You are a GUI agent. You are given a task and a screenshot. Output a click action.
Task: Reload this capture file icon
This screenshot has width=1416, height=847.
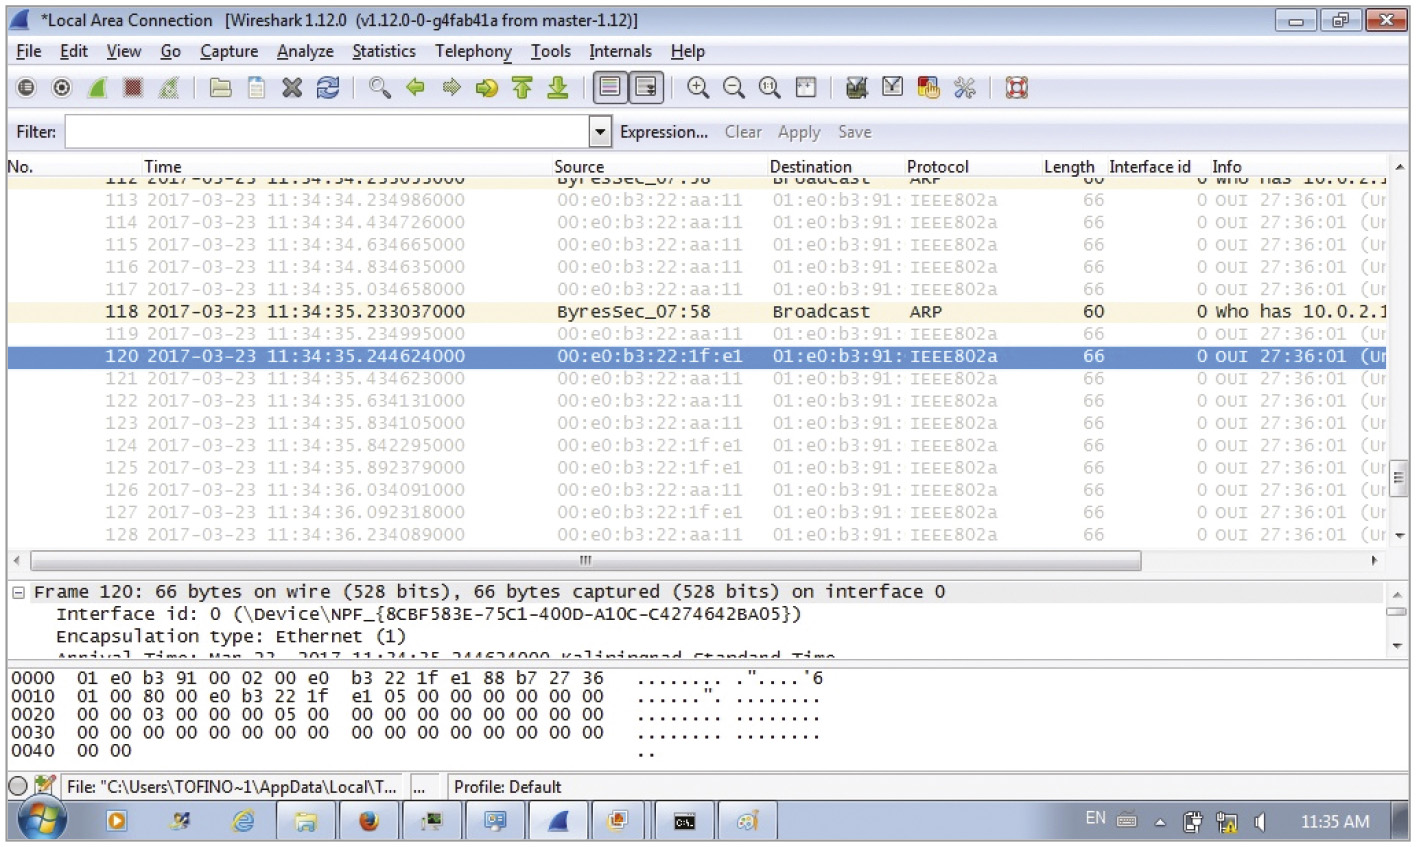tap(328, 88)
